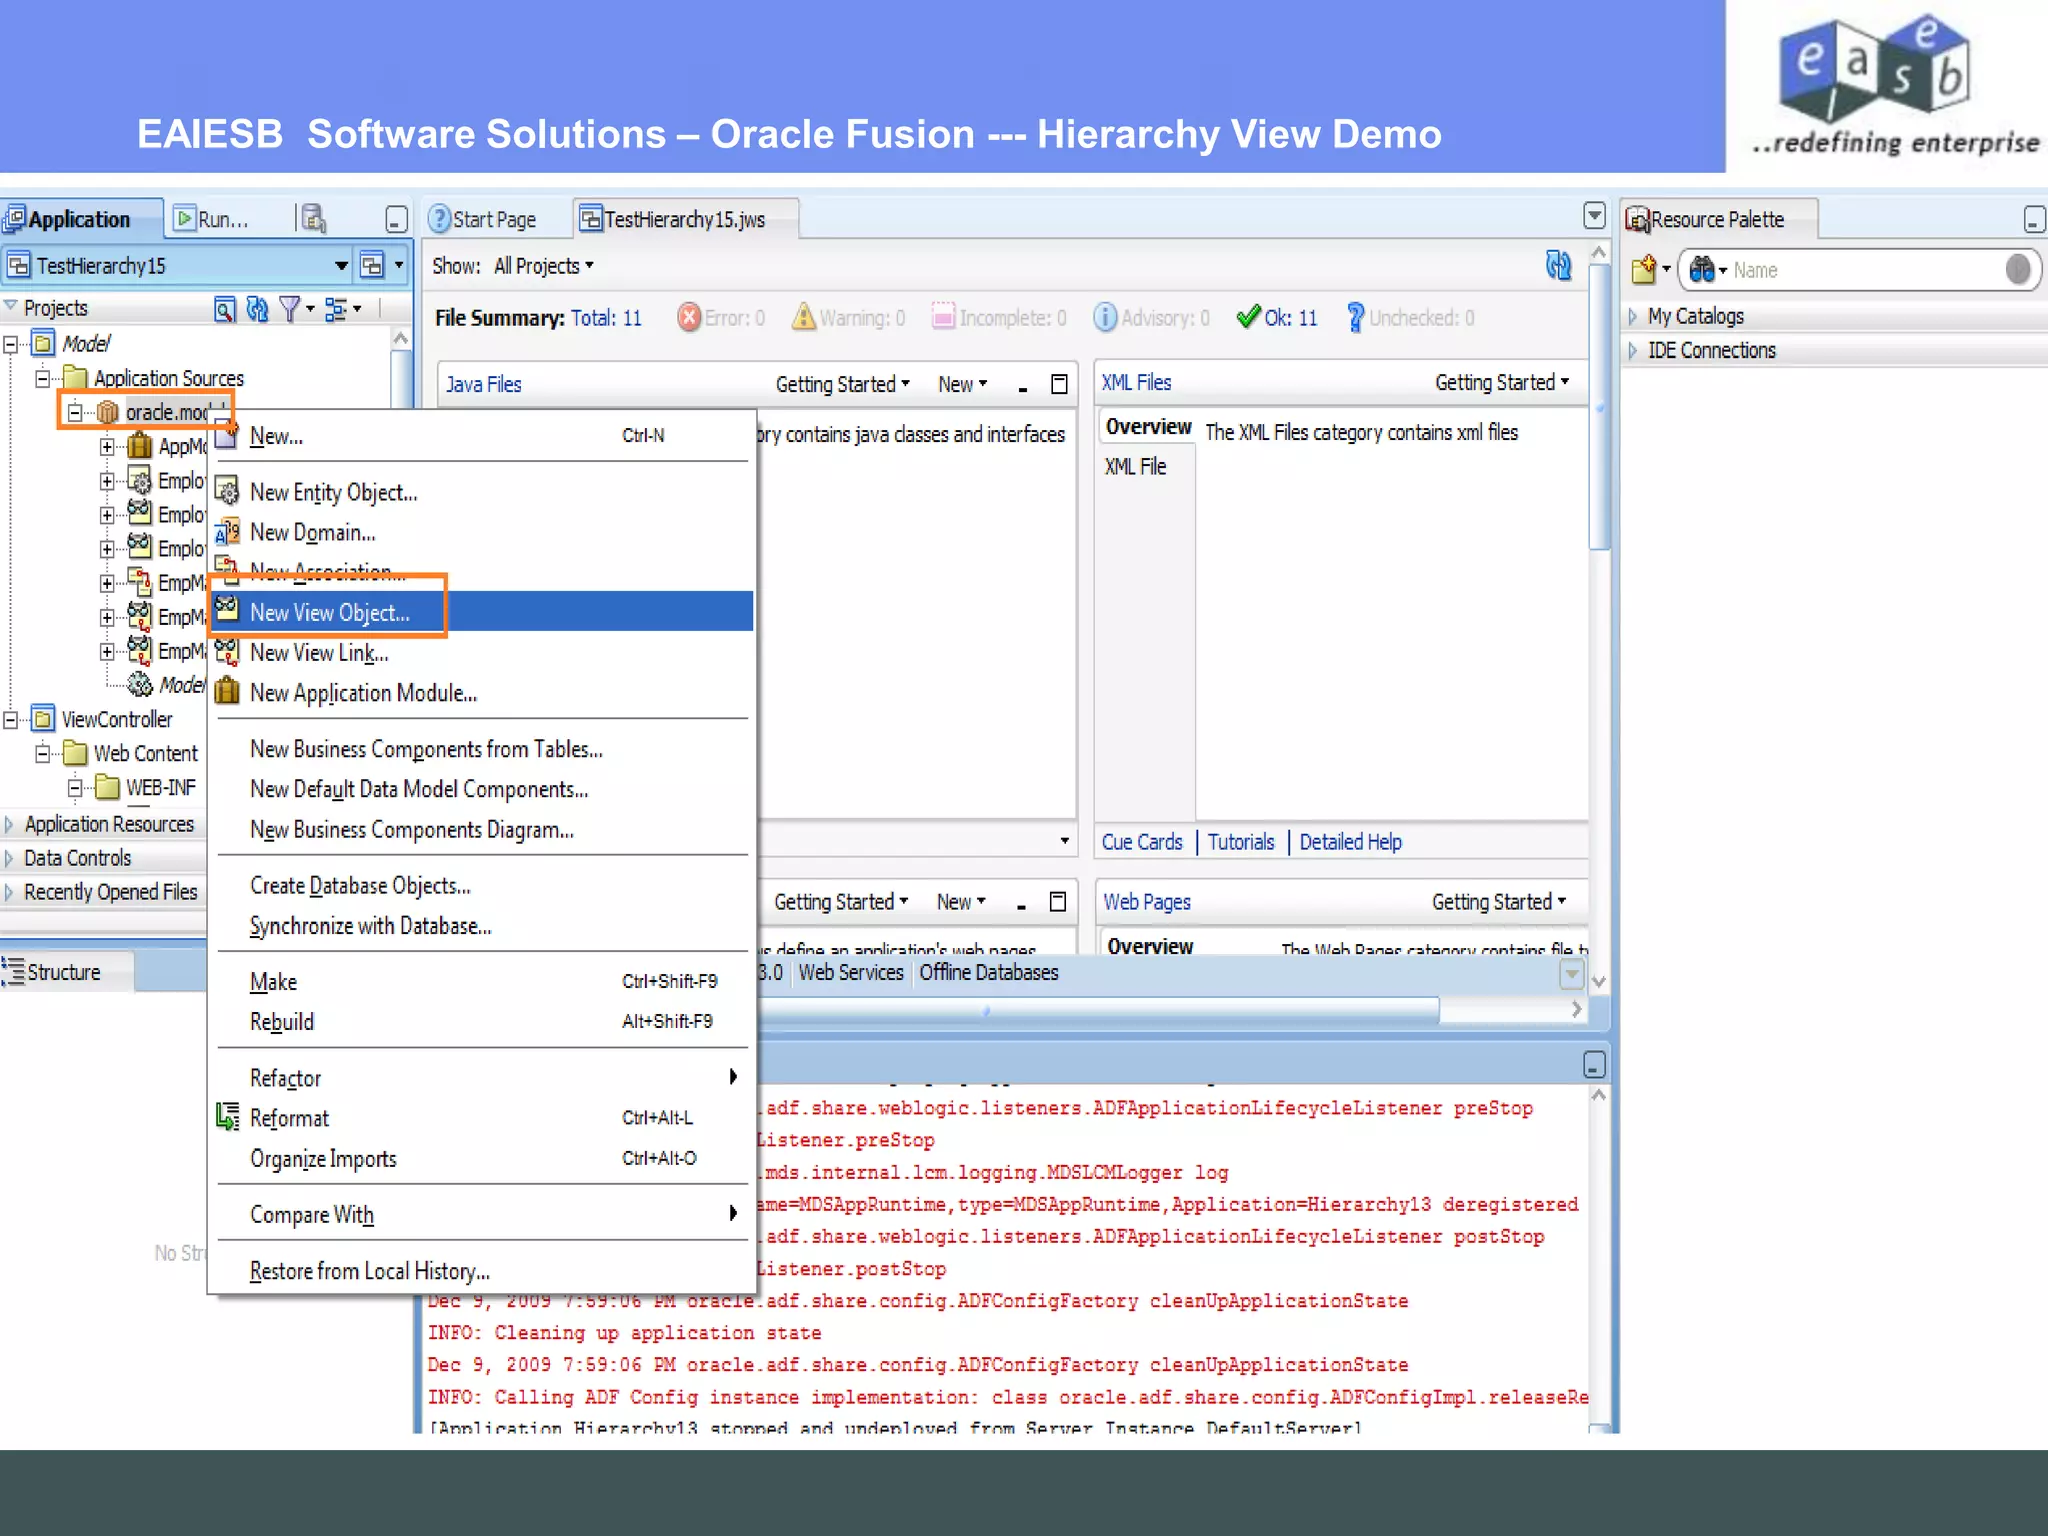
Task: Click the Java Files heading link
Action: pos(483,384)
